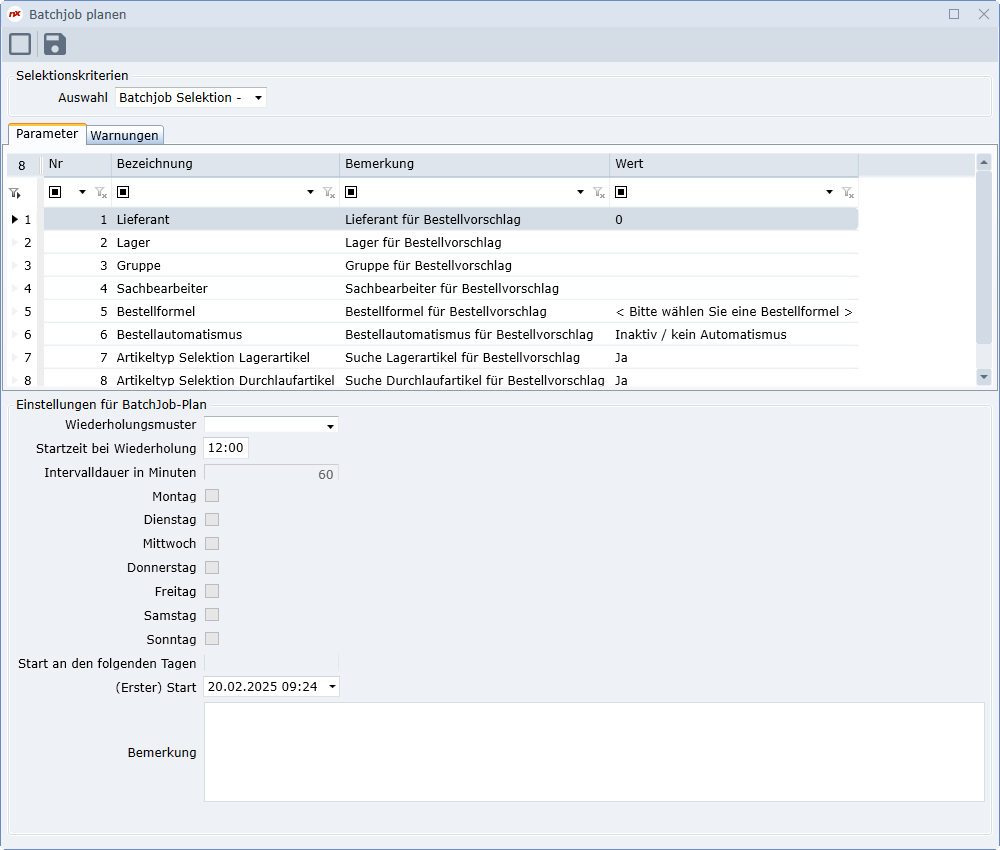Click the save disk icon in toolbar
1000x850 pixels.
coord(55,44)
